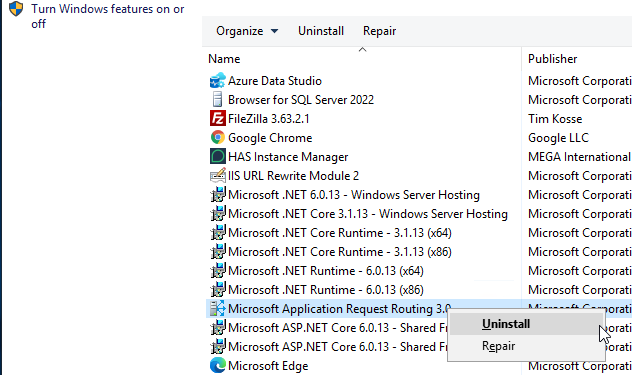Click Google LLC publisher cell
This screenshot has width=632, height=375.
point(558,138)
